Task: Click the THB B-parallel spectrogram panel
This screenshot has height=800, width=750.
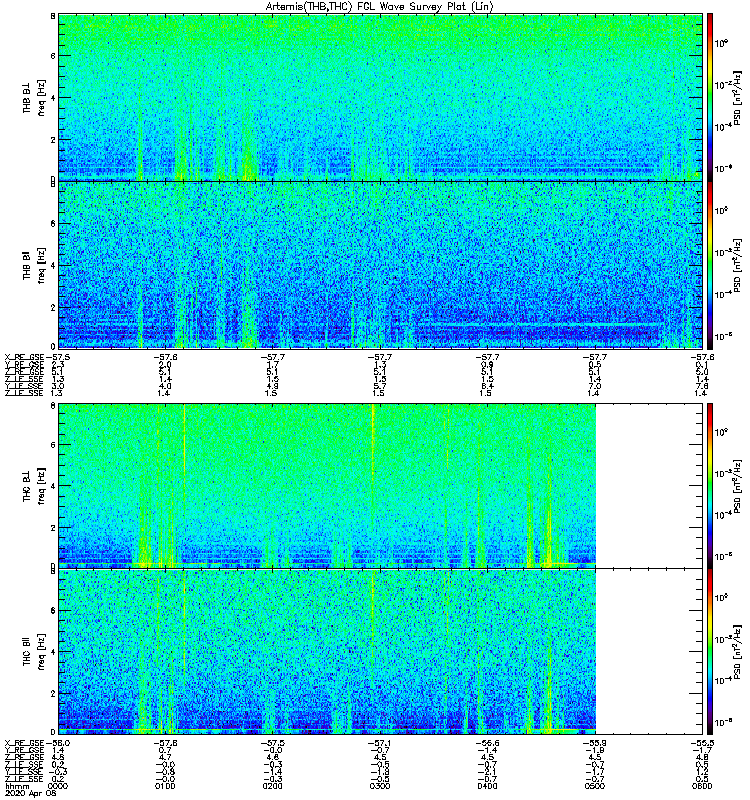Action: coord(380,265)
